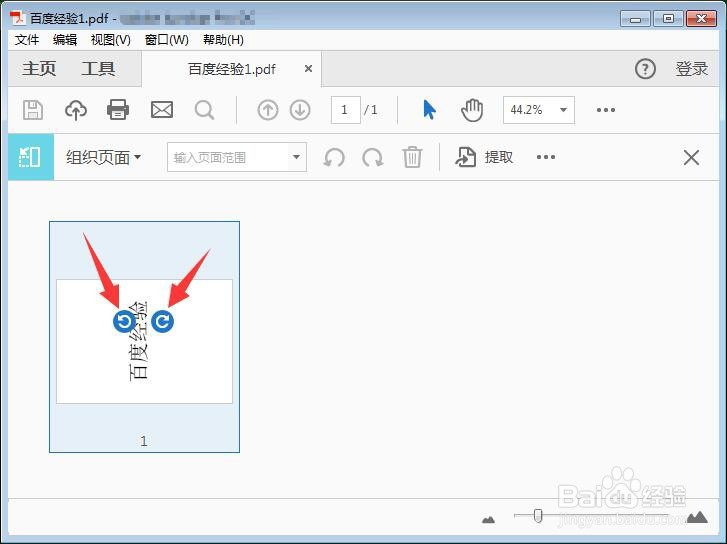Expand the 44.2% zoom dropdown arrow

563,110
